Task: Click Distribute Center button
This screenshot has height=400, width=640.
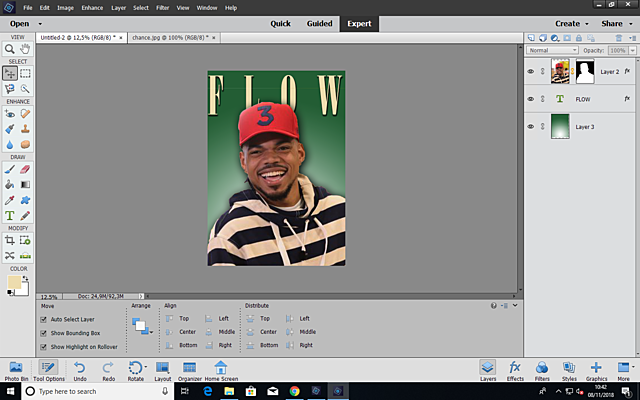Action: [262, 332]
